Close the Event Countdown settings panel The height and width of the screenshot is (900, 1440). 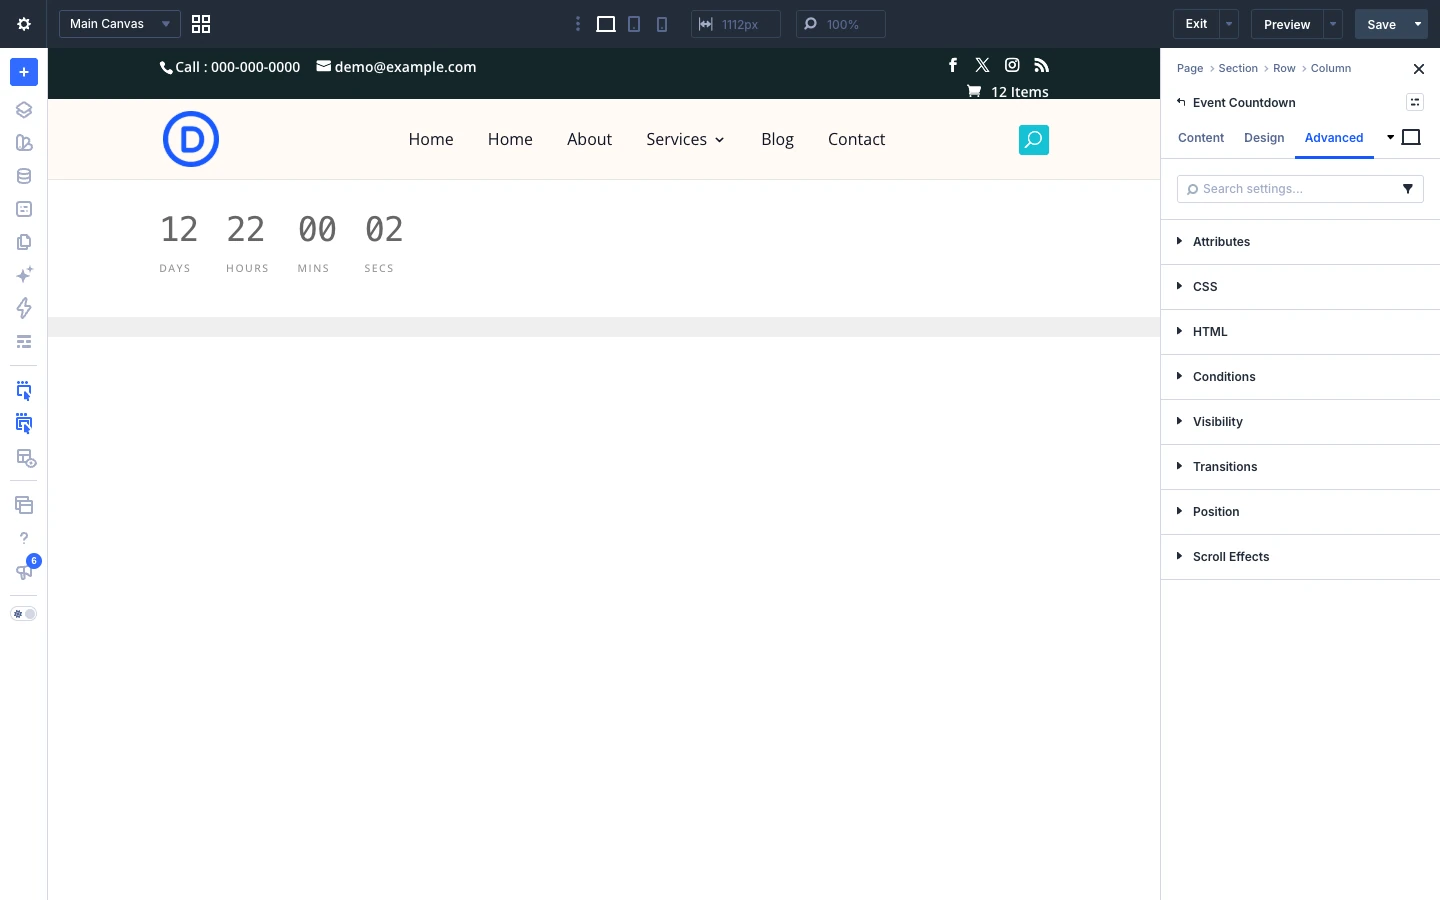[1418, 69]
